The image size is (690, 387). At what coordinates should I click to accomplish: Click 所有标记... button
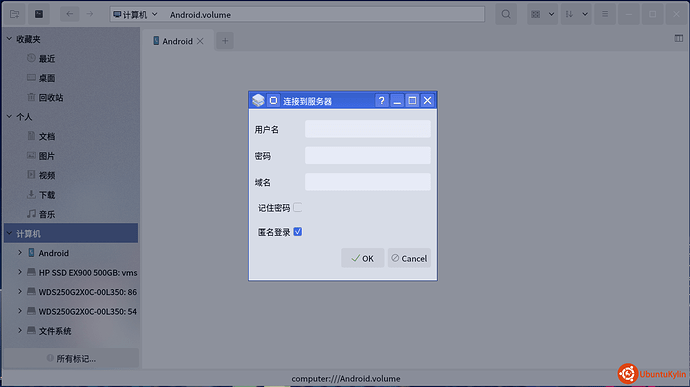coord(71,358)
